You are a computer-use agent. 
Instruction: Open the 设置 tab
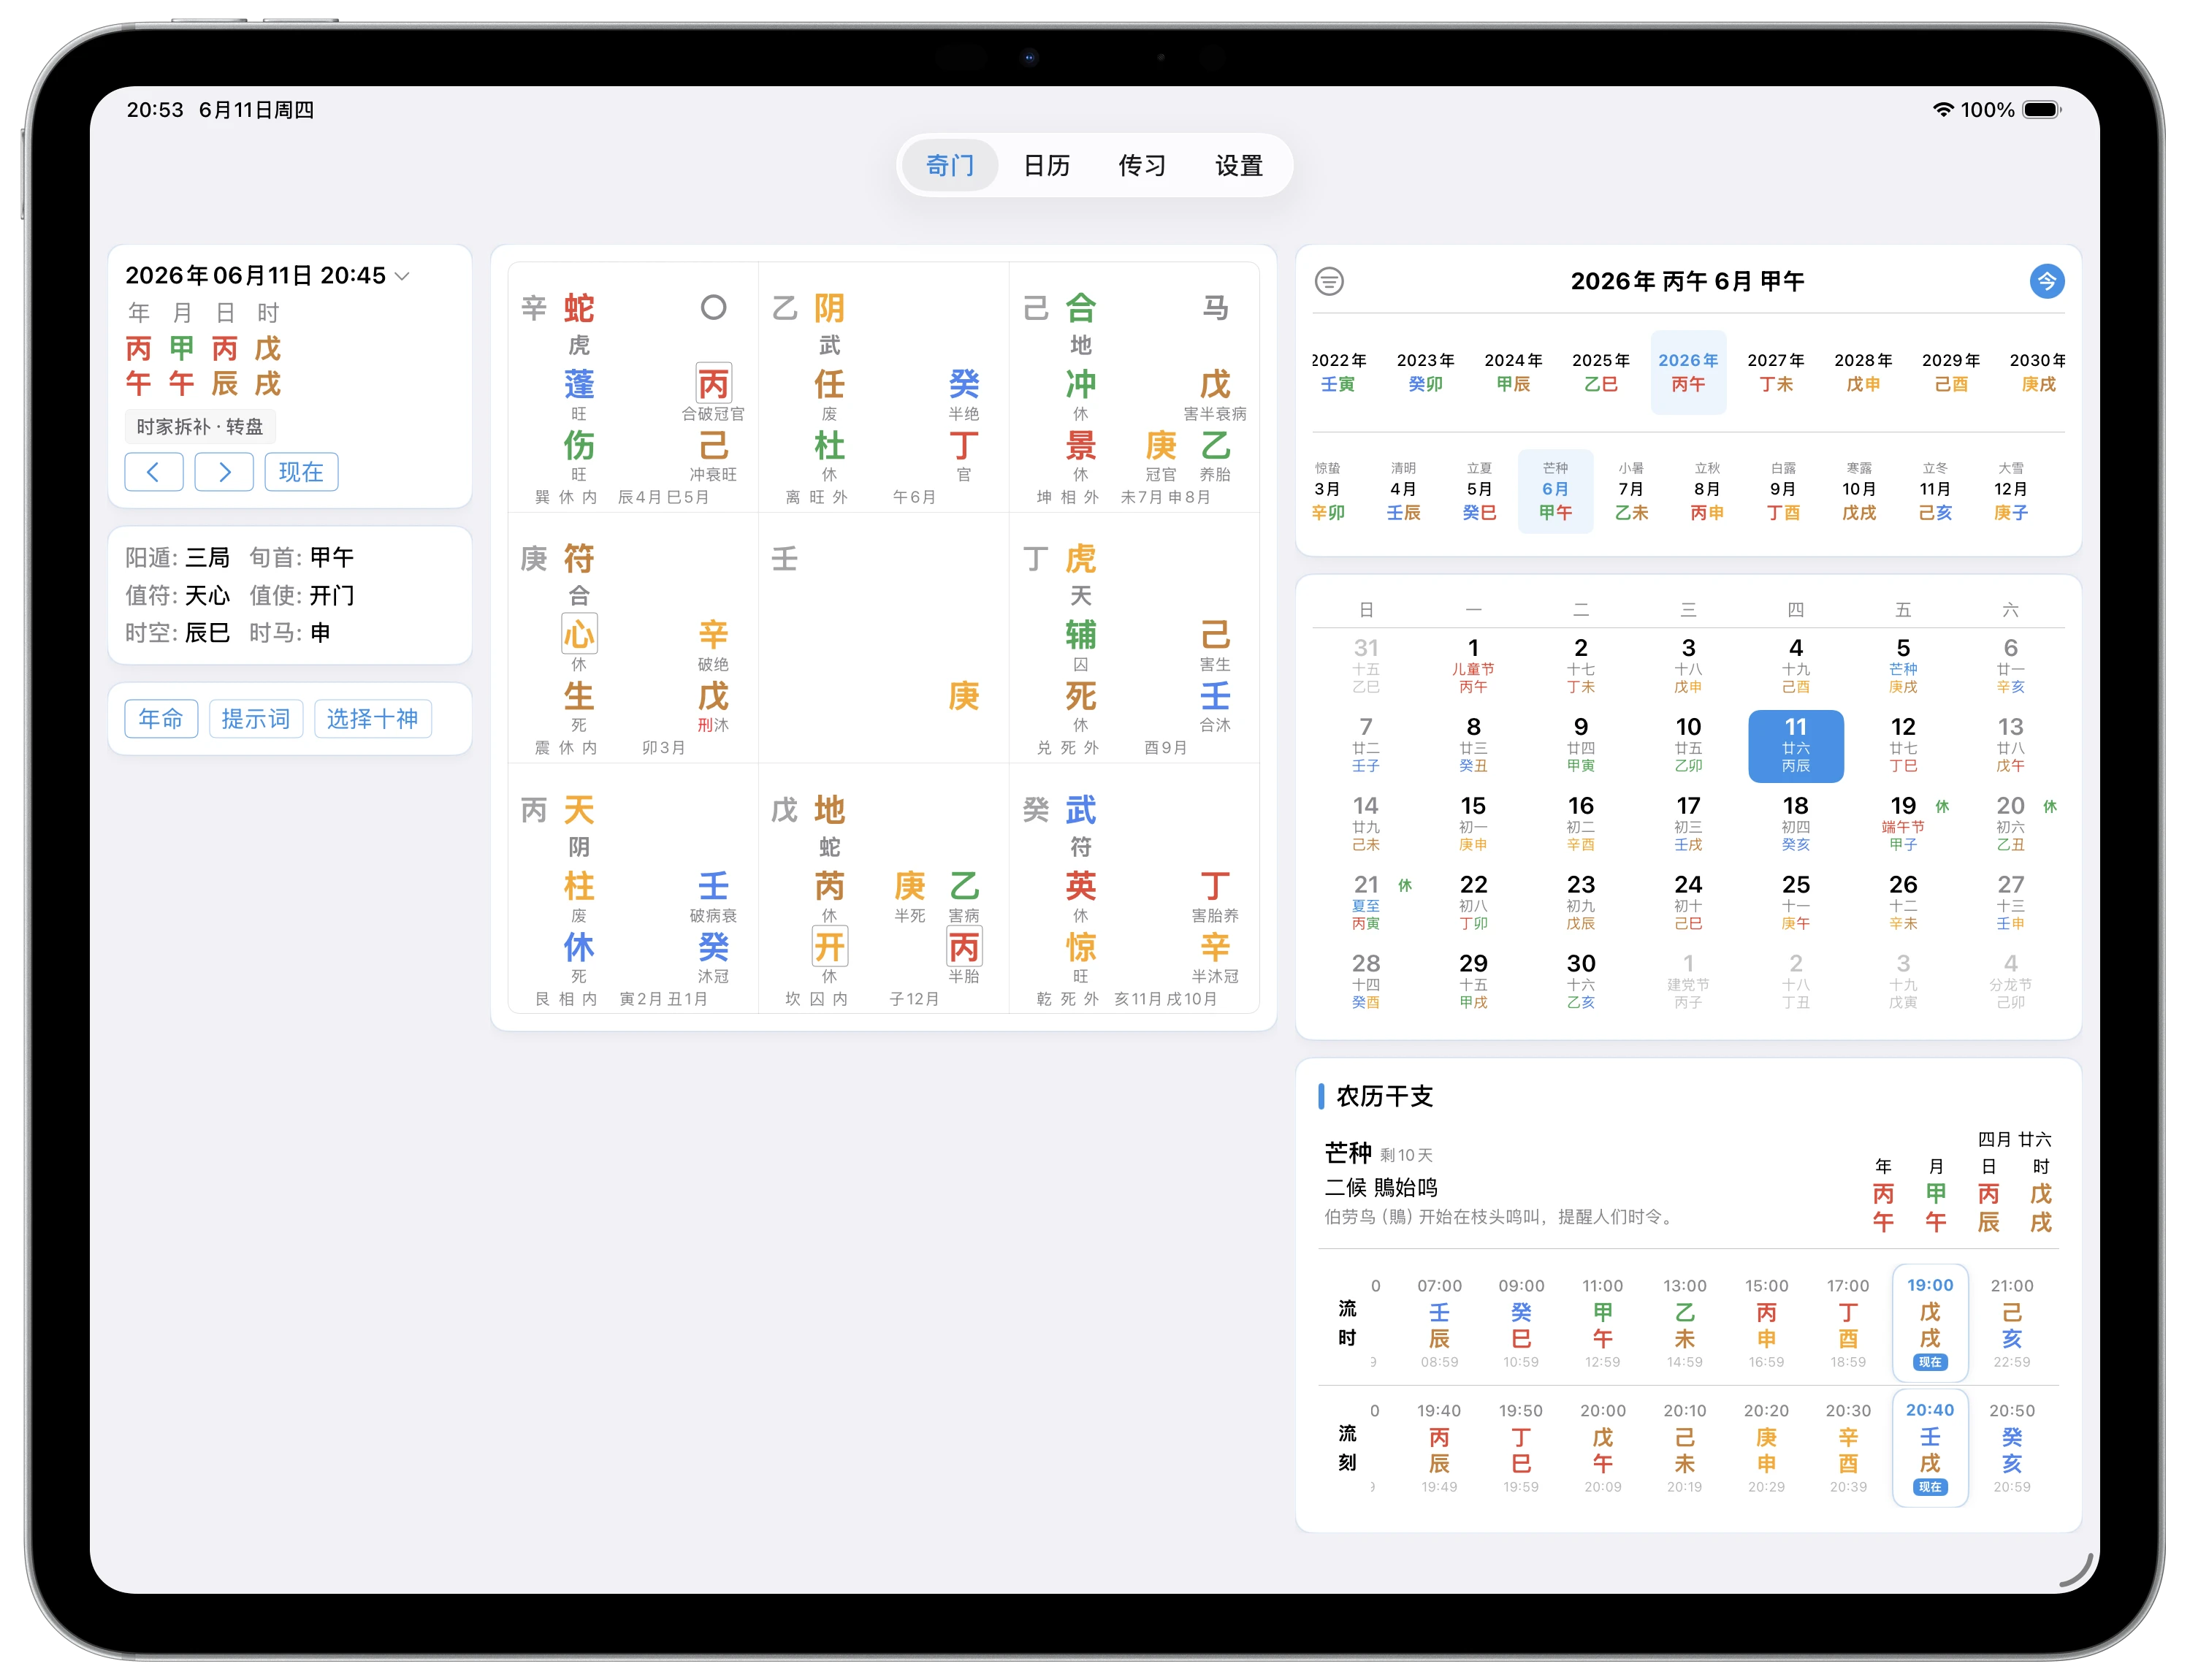click(1239, 166)
